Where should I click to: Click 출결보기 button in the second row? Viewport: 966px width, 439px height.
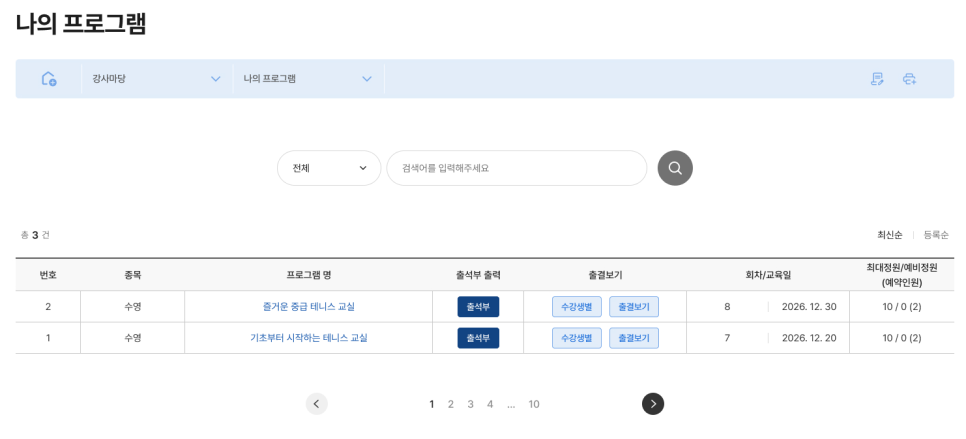point(634,338)
